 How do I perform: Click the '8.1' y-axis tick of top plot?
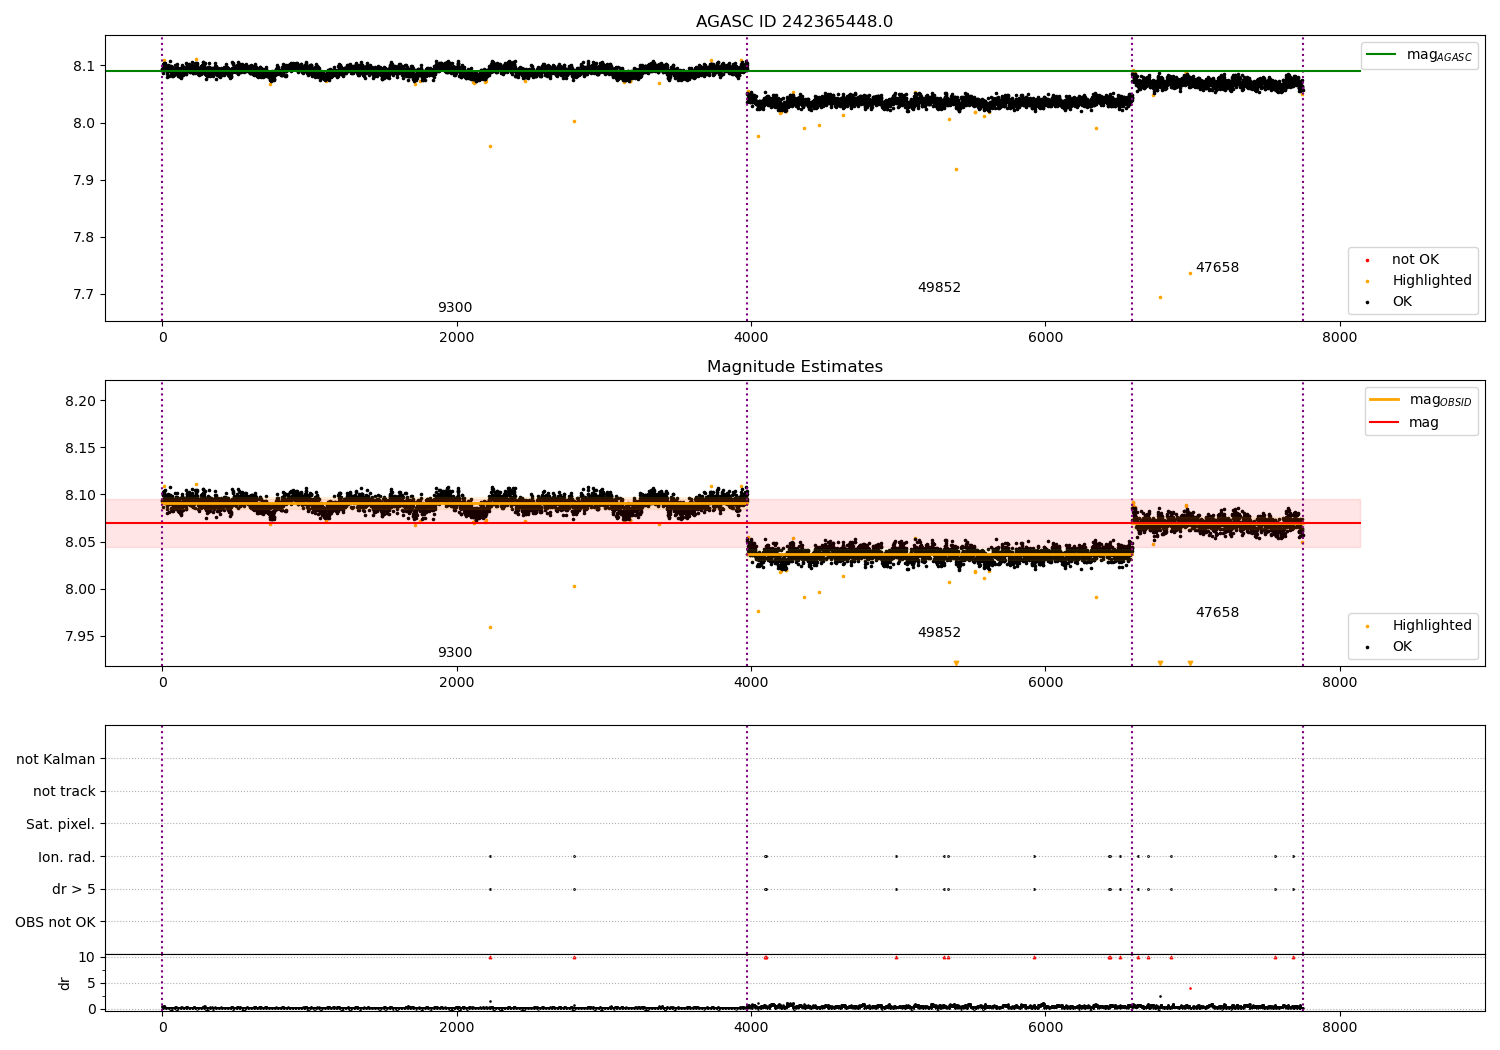pyautogui.click(x=84, y=66)
